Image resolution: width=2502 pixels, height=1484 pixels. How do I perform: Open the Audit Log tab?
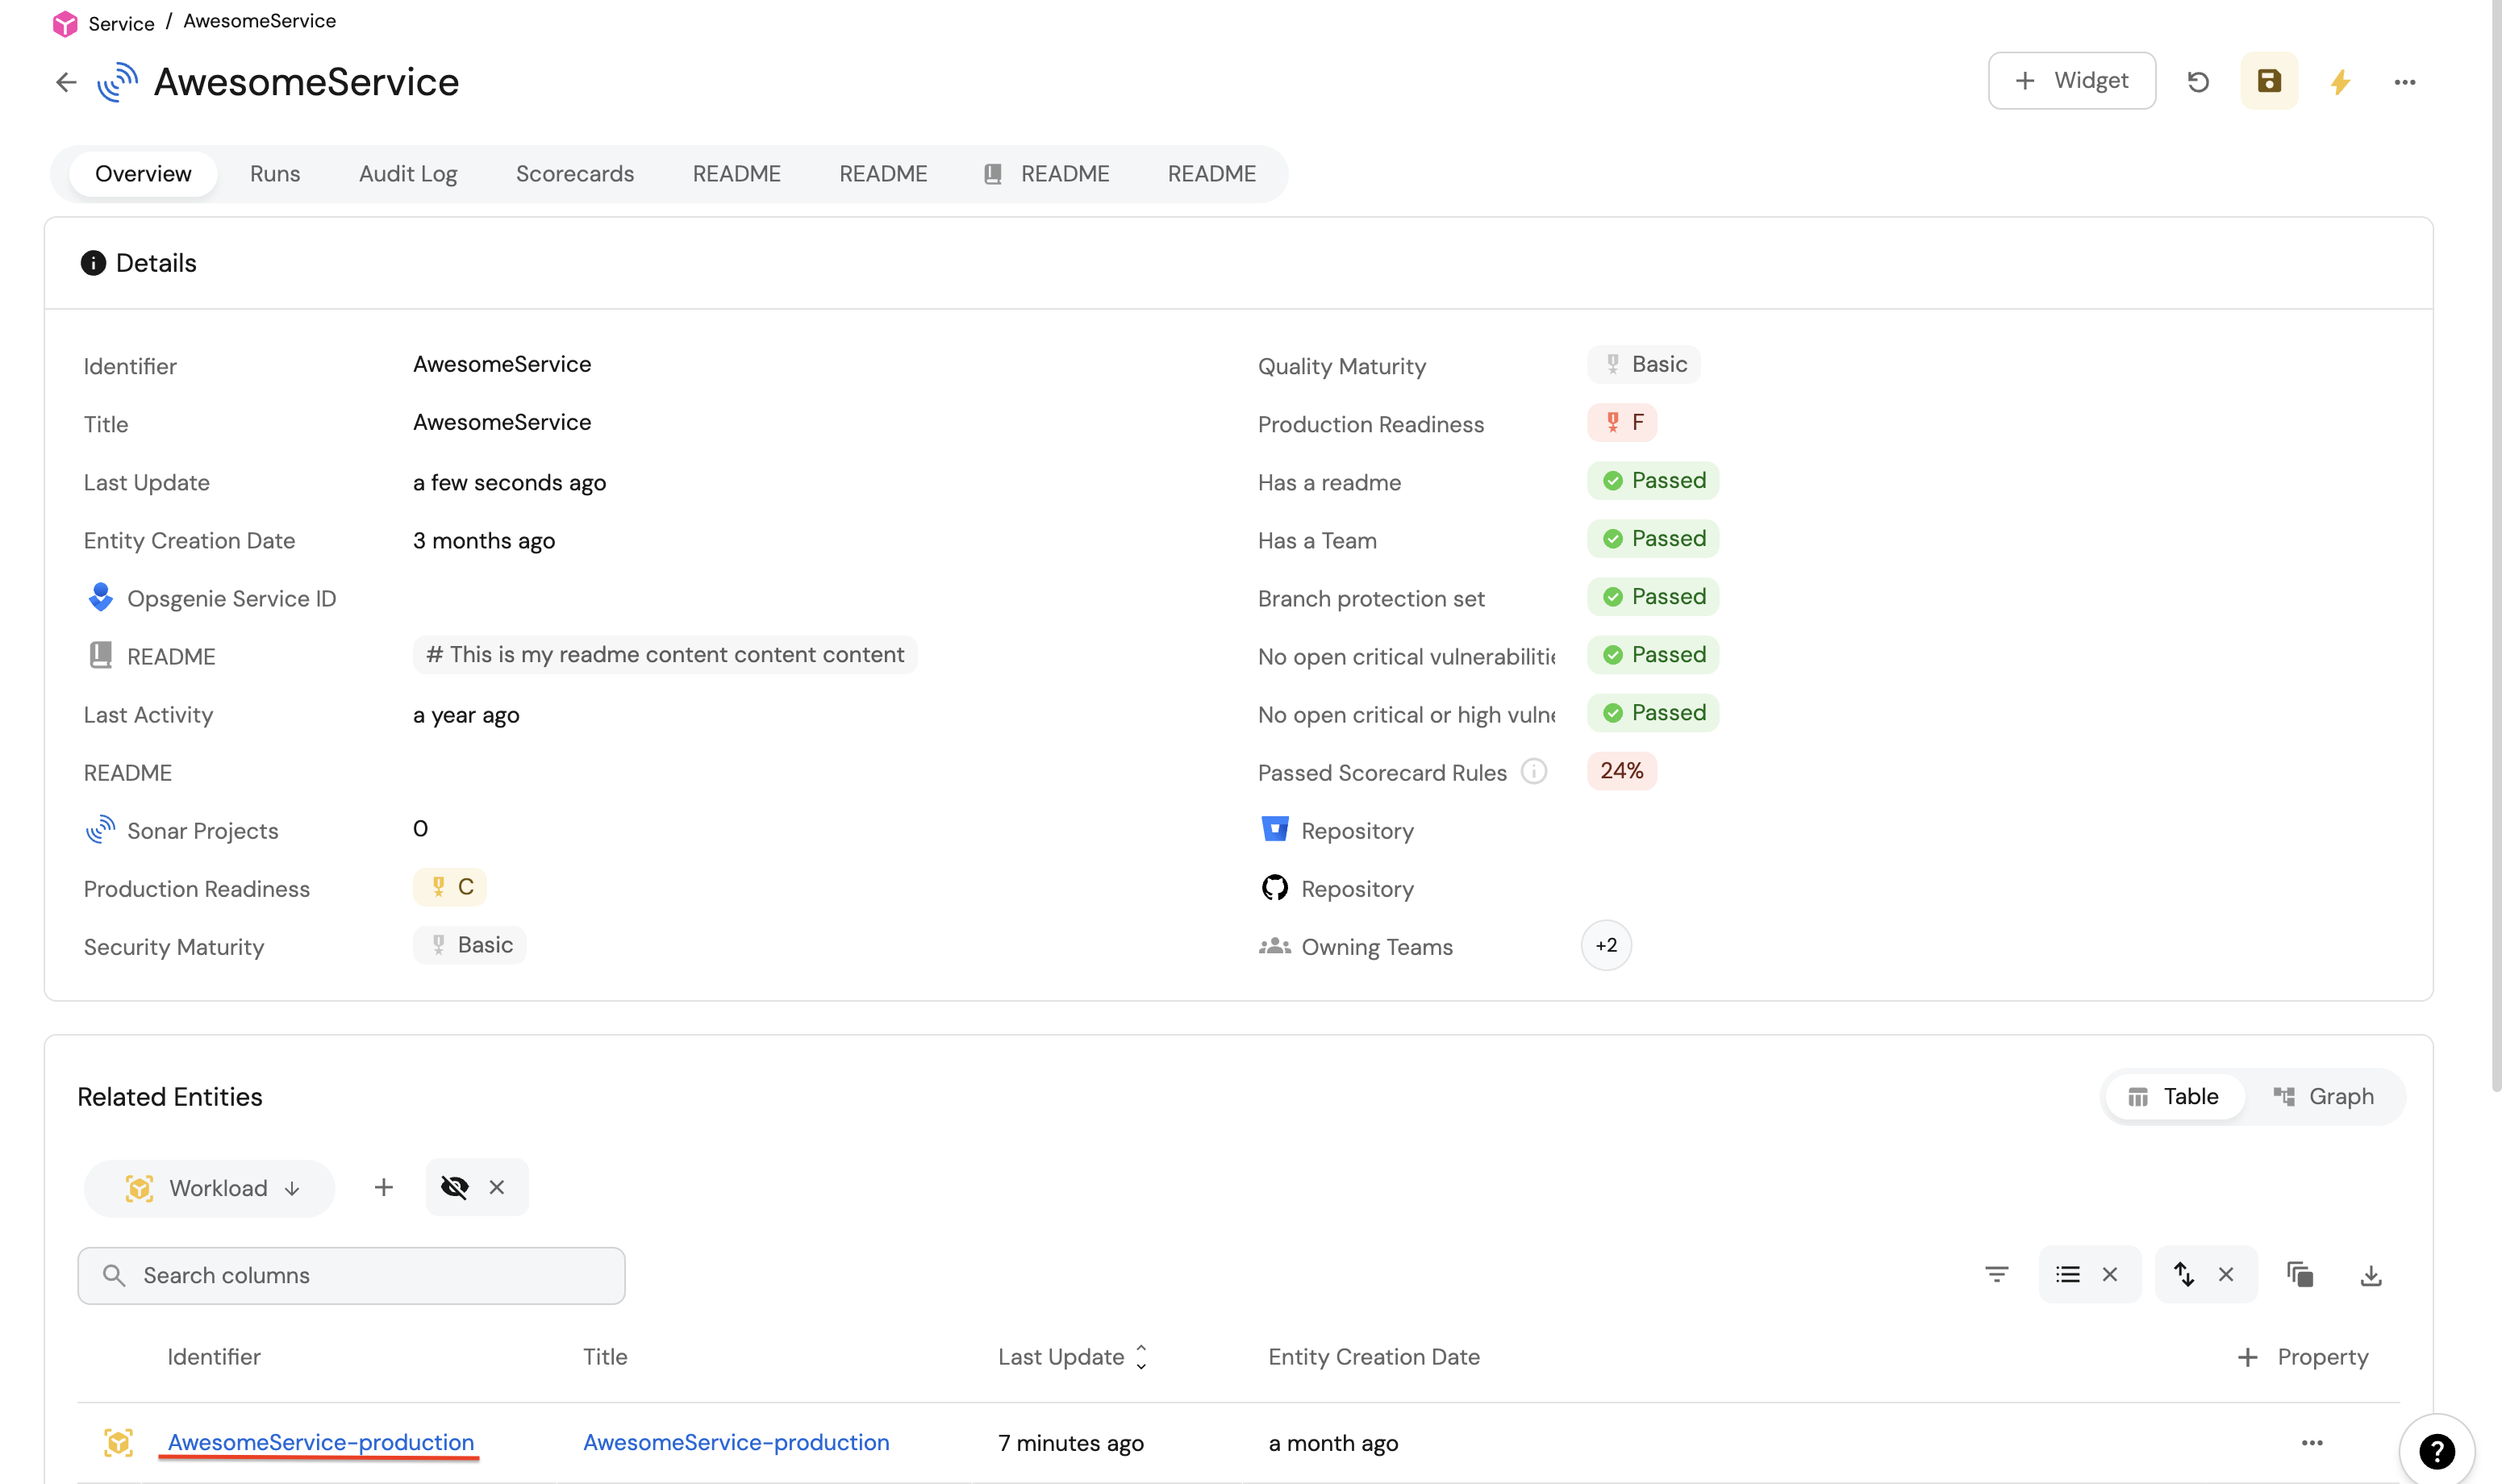tap(407, 174)
